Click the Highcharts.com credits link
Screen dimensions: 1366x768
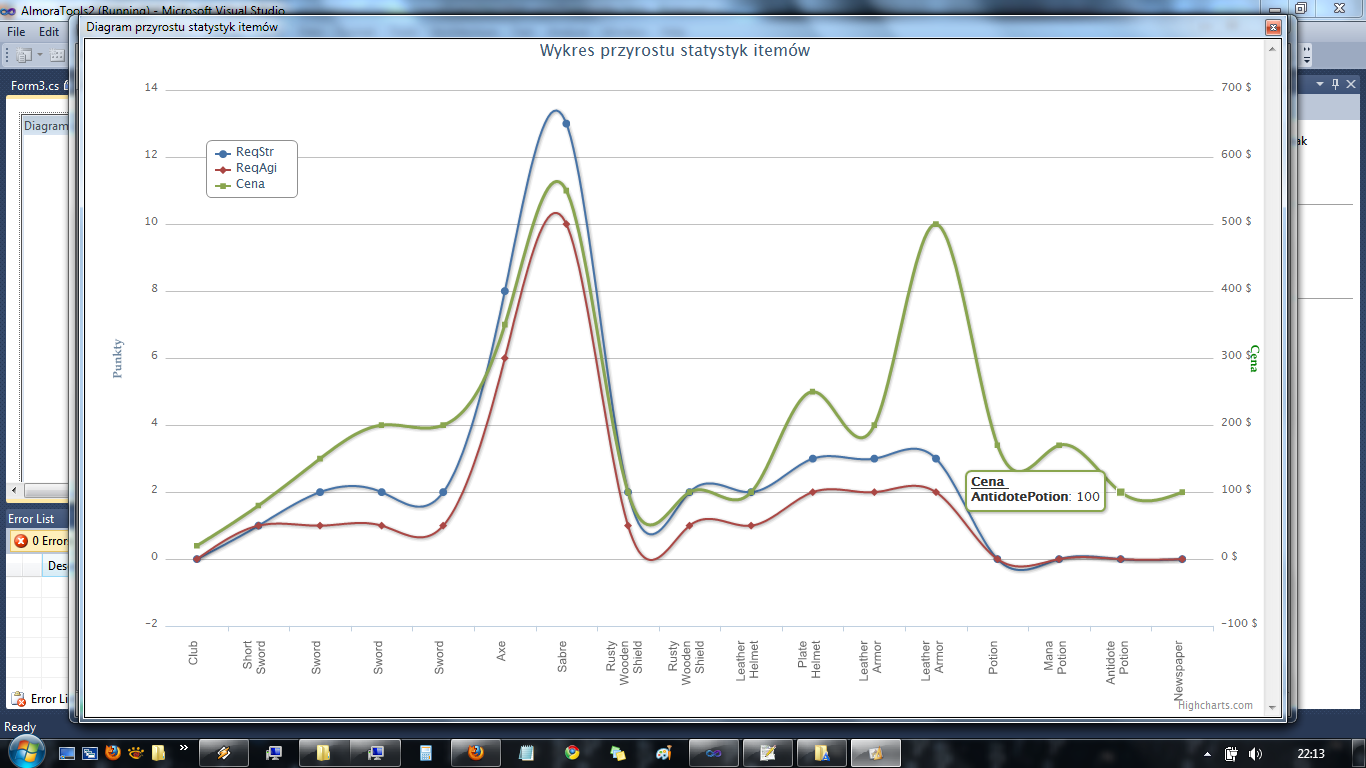[x=1215, y=705]
